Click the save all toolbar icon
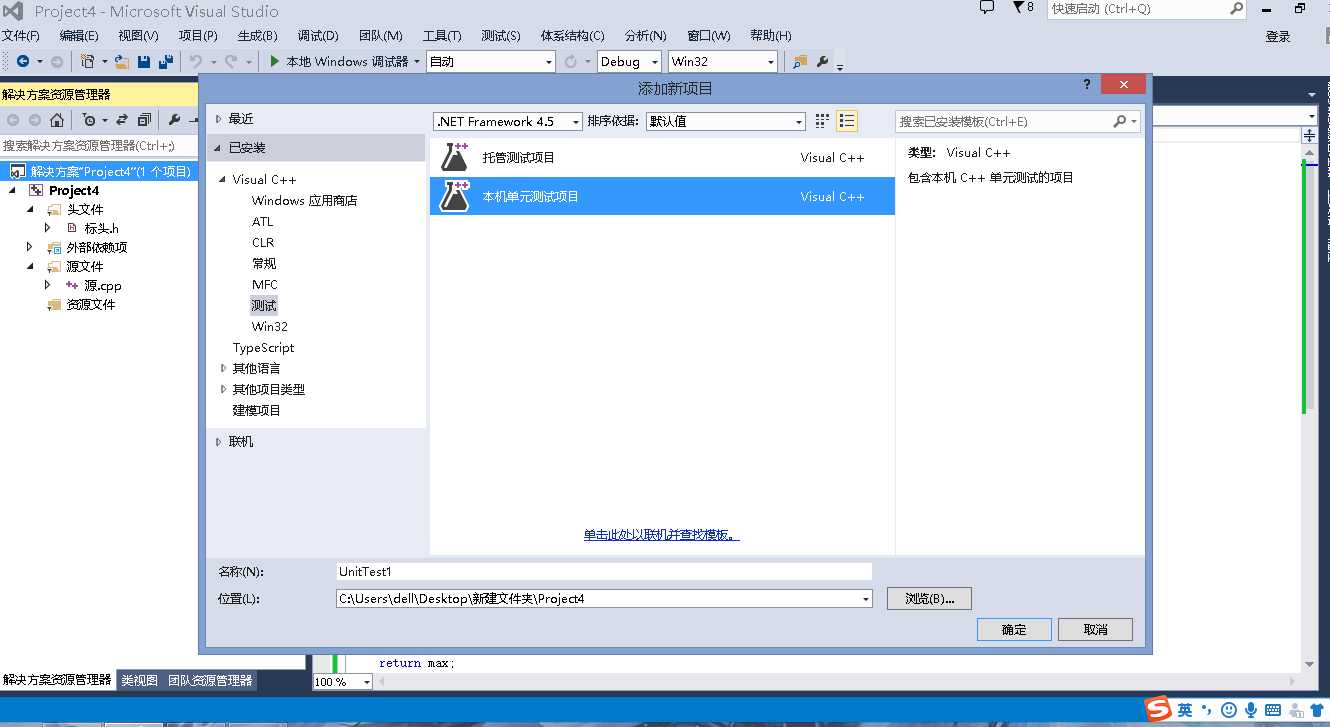The image size is (1330, 727). [x=164, y=62]
